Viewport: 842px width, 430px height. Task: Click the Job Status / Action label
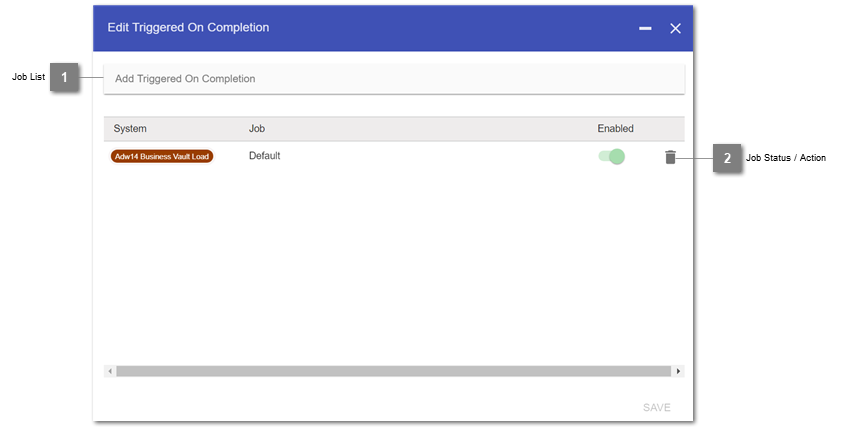(785, 158)
